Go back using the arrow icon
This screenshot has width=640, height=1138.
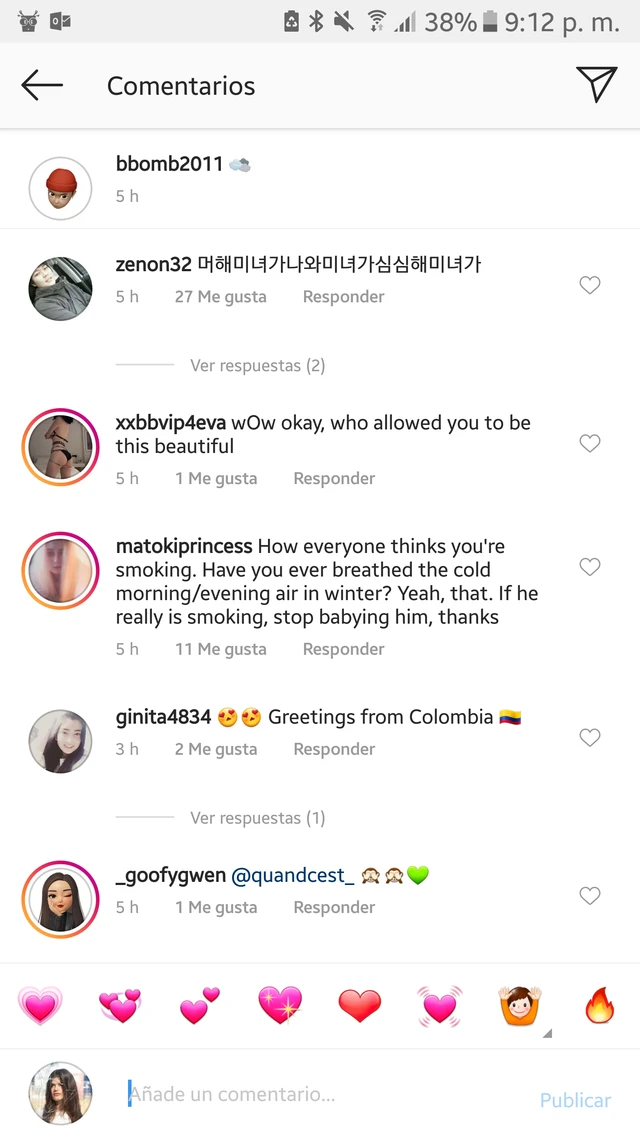click(42, 86)
